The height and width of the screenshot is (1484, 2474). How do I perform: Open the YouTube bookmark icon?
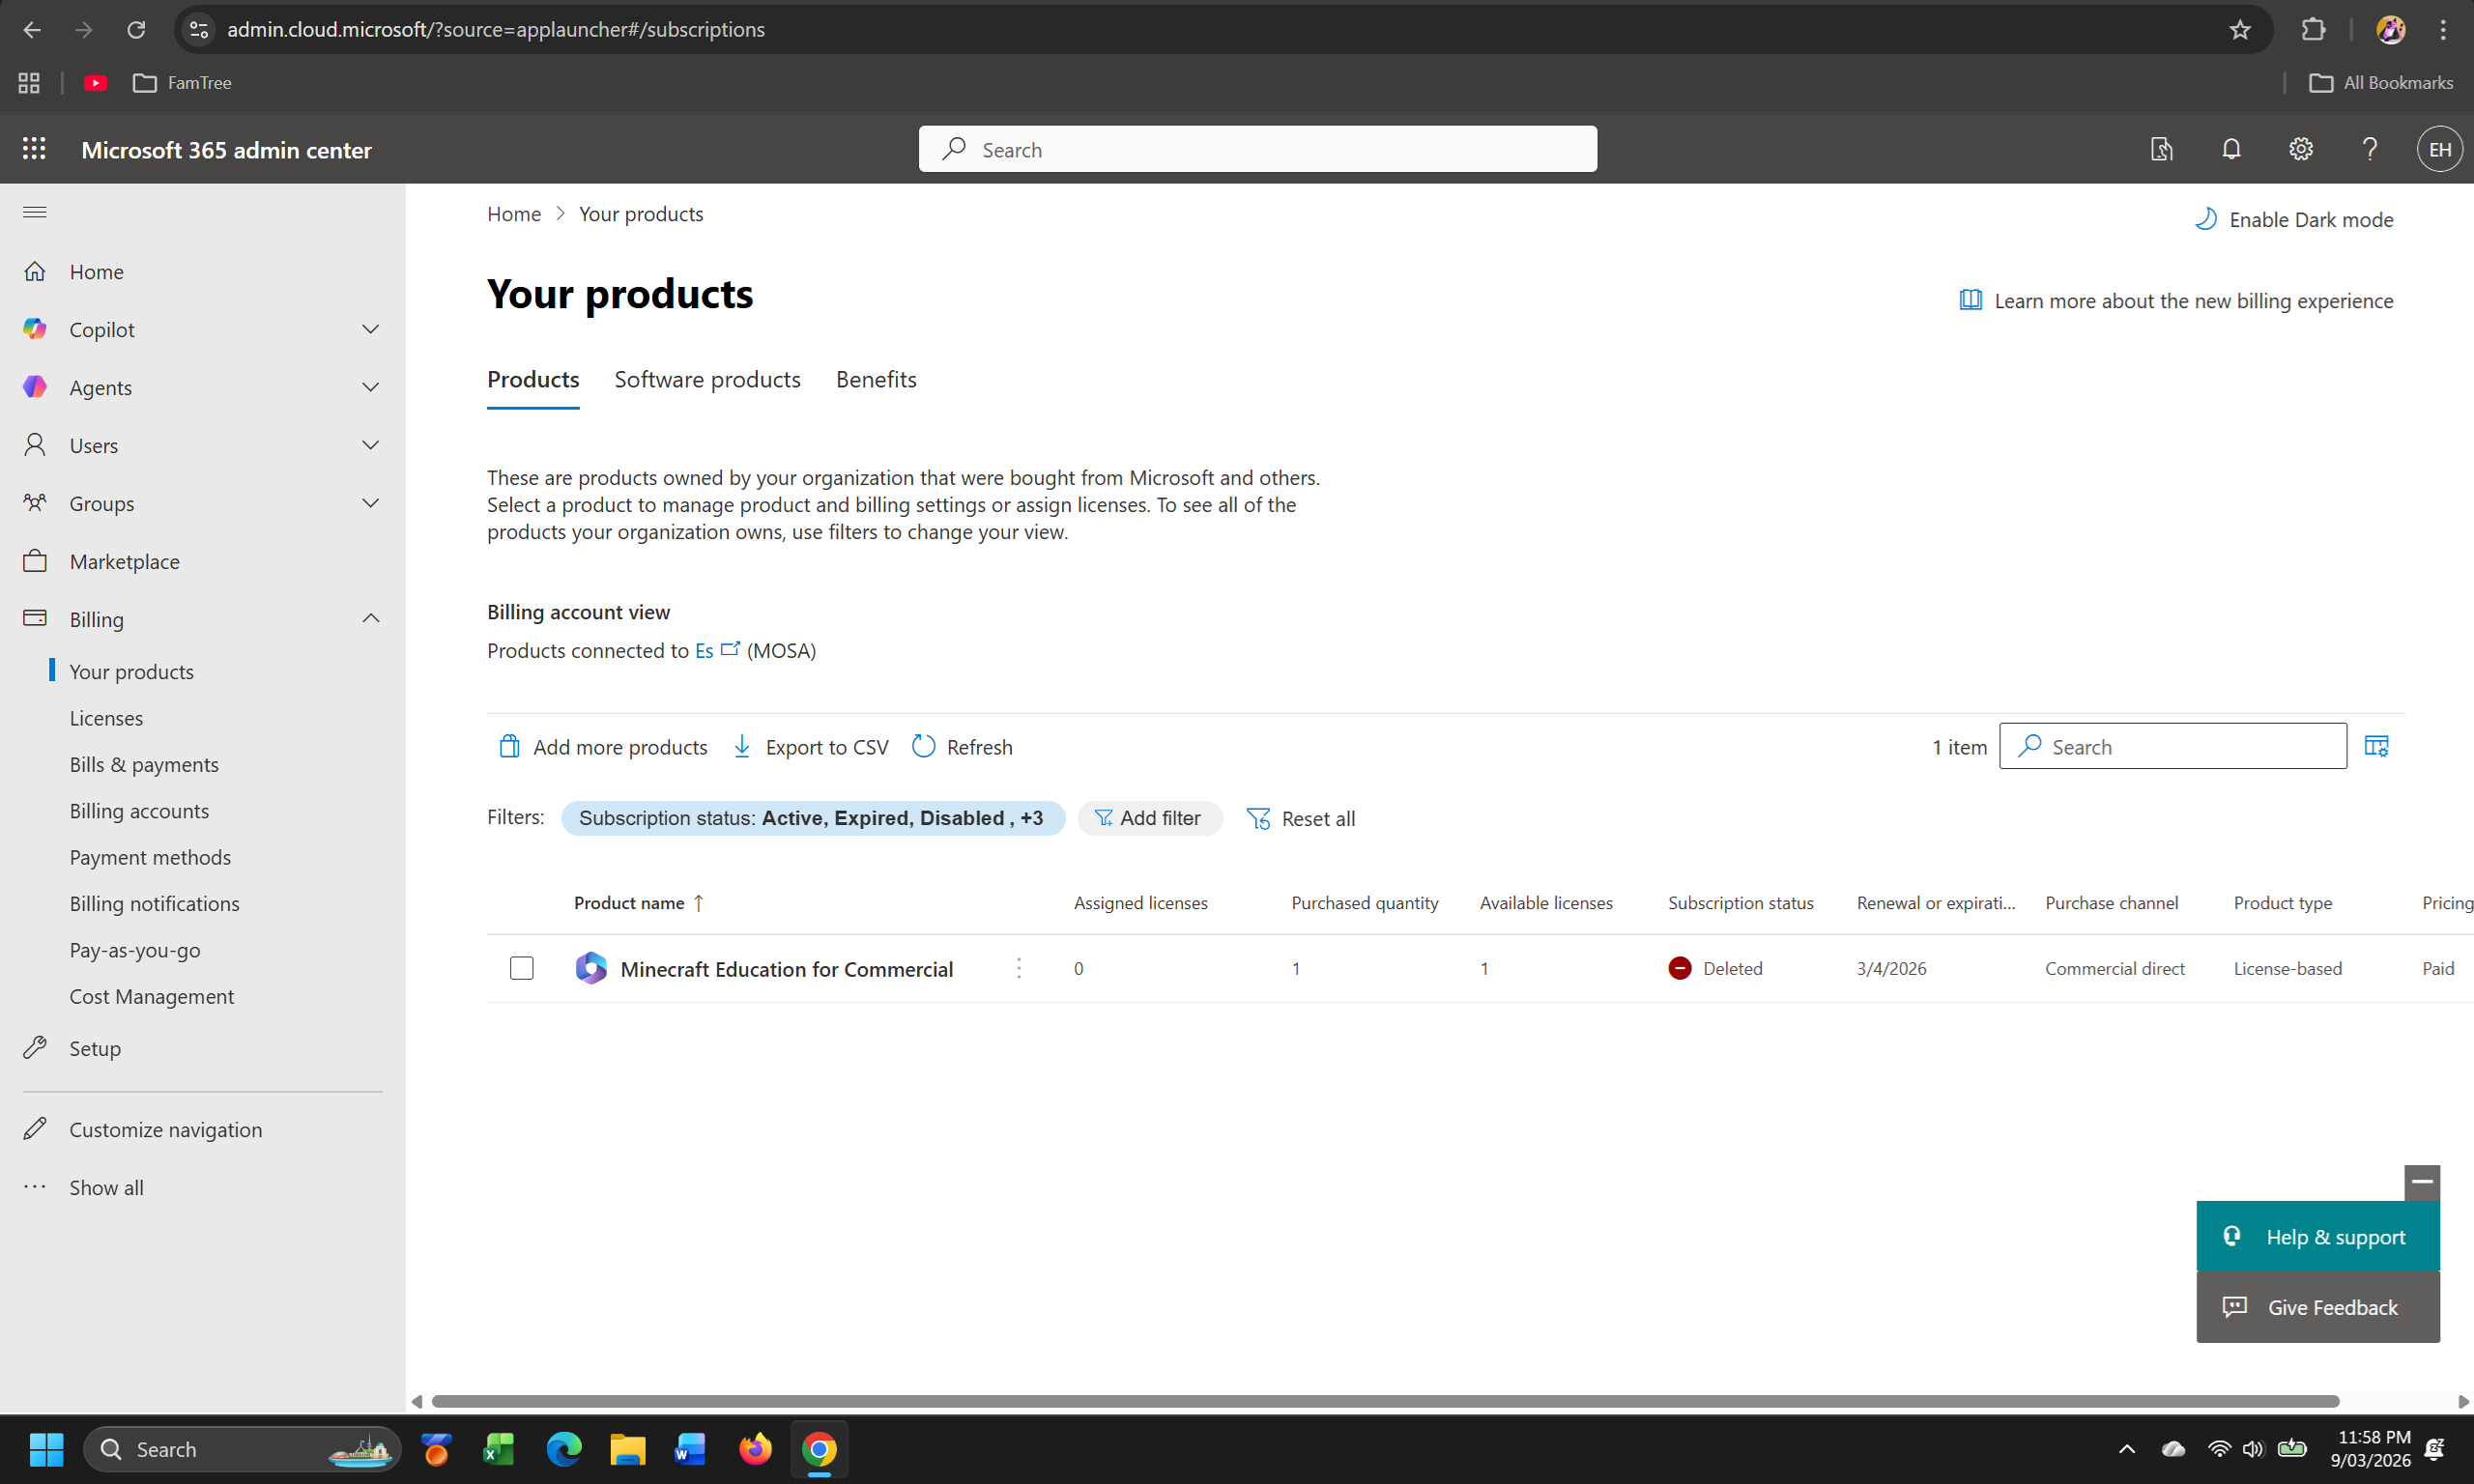point(95,83)
